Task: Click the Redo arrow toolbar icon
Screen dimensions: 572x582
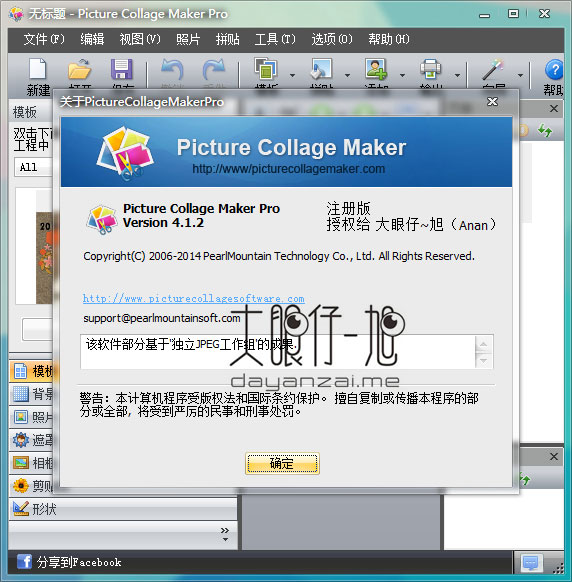Action: pyautogui.click(x=214, y=70)
